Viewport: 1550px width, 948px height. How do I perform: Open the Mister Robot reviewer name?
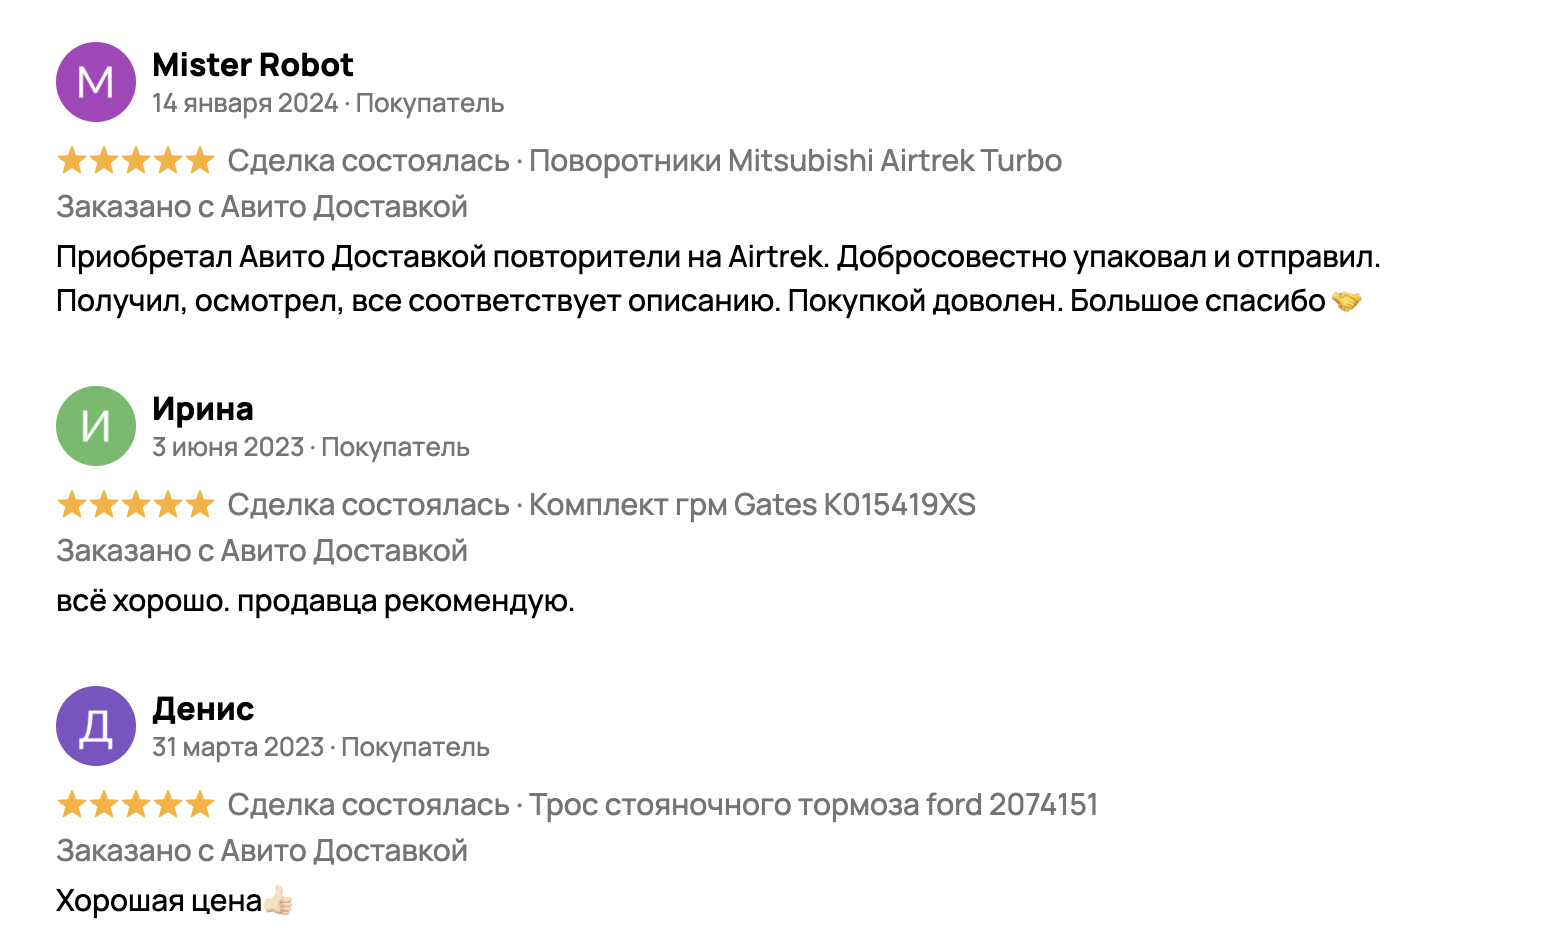pos(252,65)
